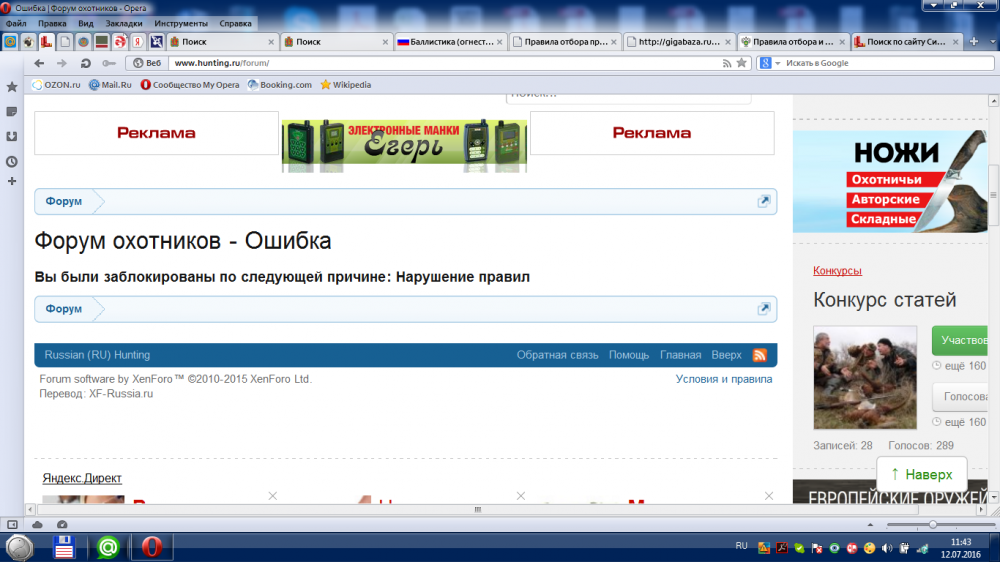The width and height of the screenshot is (1000, 562).
Task: Click the jump icon on the top breadcrumb bar
Action: tap(764, 201)
